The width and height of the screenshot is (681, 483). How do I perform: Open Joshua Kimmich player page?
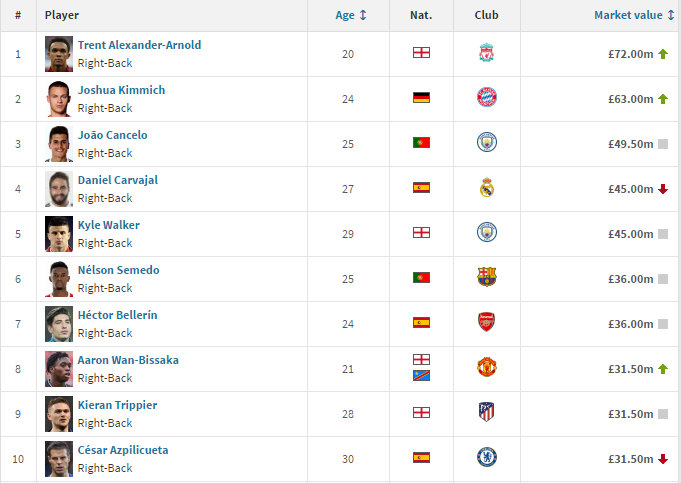(122, 90)
